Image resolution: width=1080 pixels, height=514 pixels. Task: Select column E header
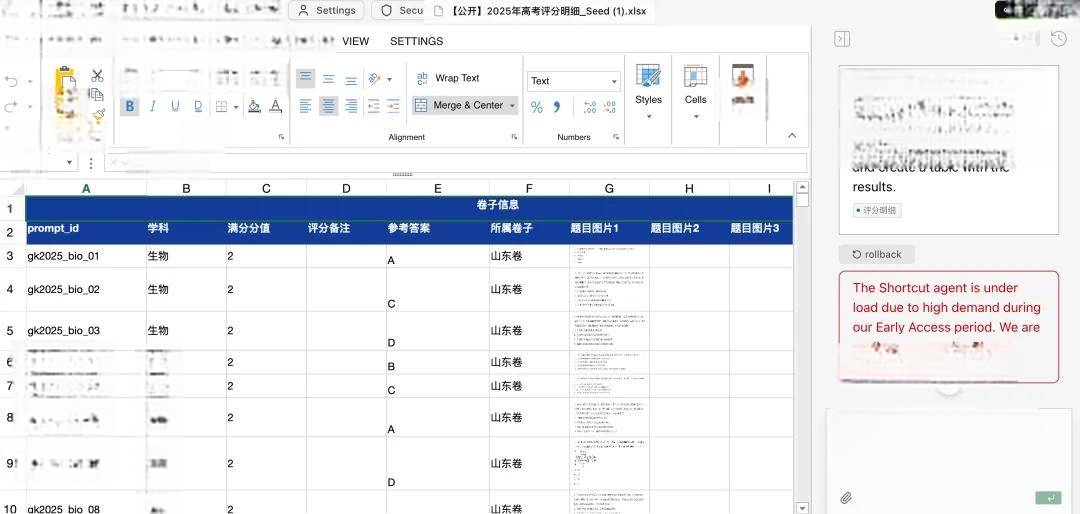438,188
